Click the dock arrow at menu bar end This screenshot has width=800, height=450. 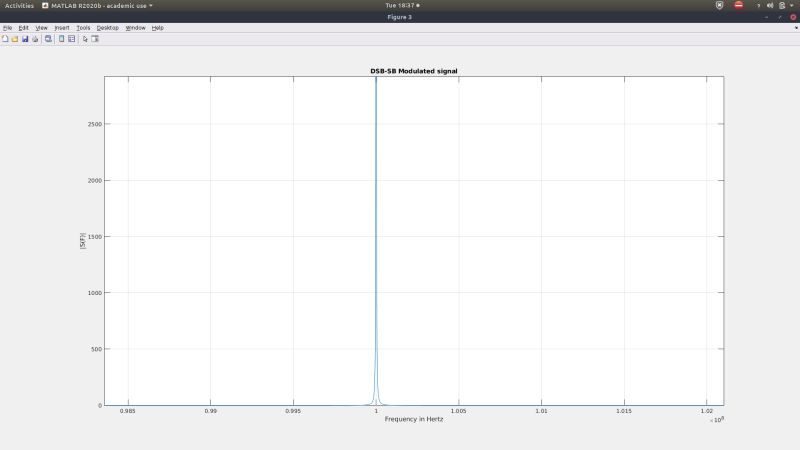click(796, 28)
